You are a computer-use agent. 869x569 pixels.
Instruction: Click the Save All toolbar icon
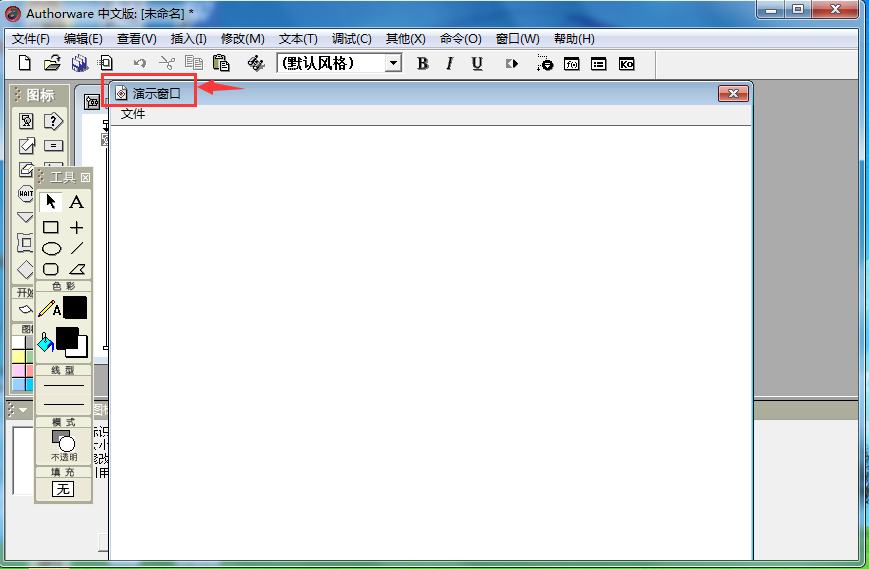pyautogui.click(x=79, y=63)
